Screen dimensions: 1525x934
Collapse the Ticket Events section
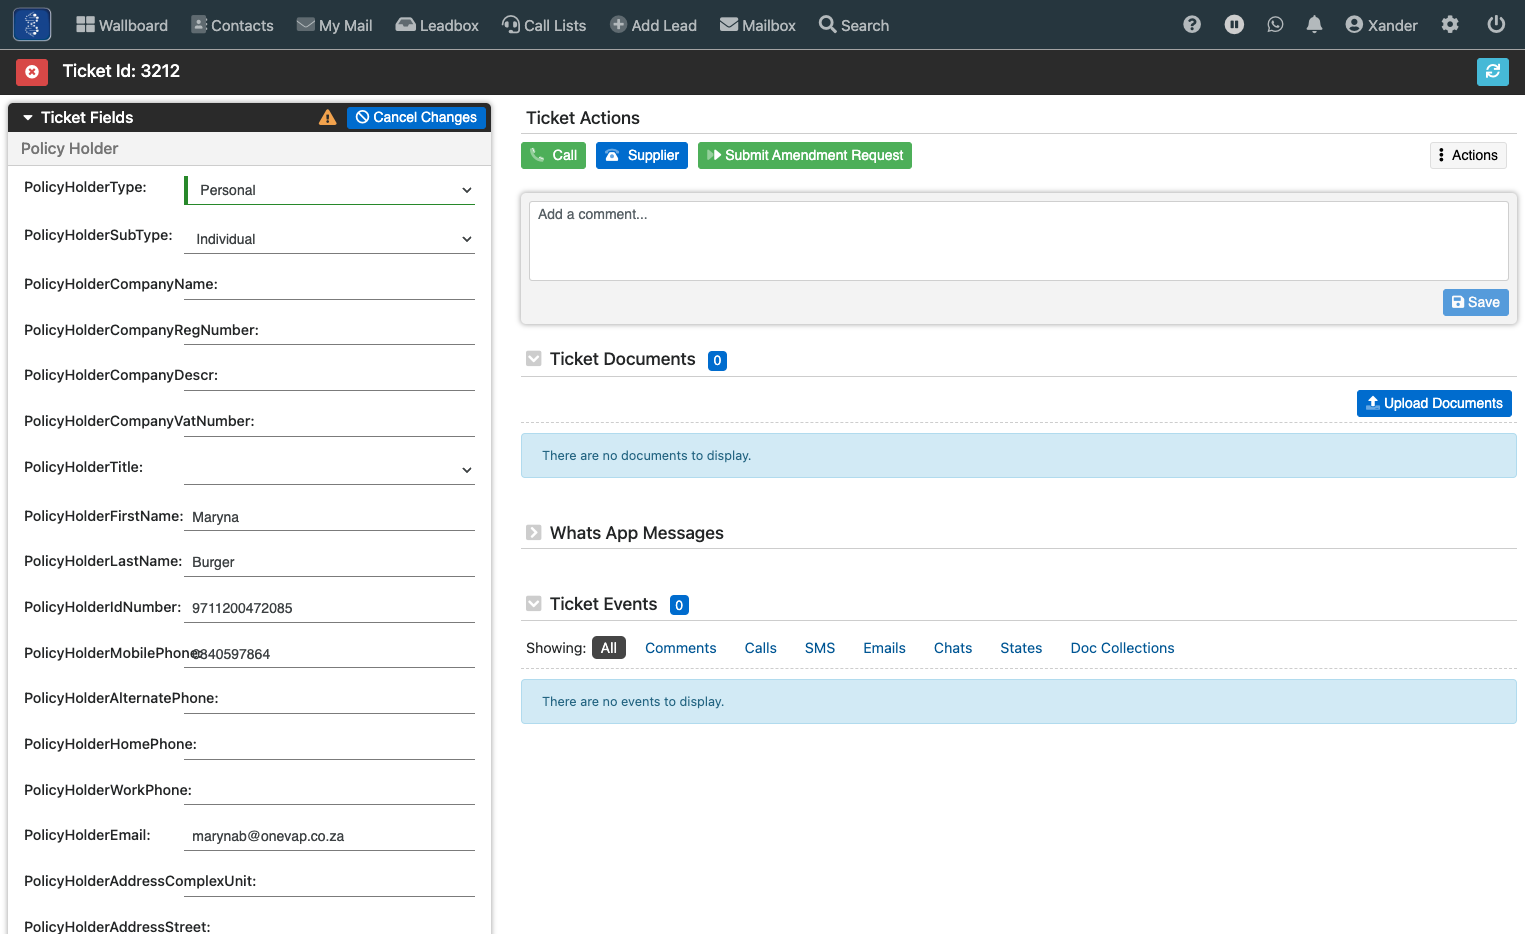(x=534, y=604)
